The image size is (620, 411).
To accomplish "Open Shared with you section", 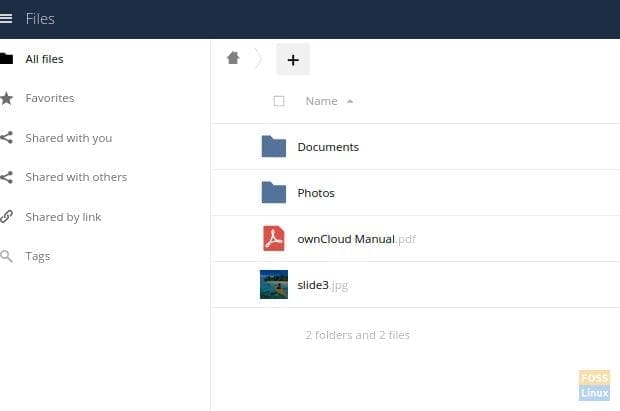I will pos(69,138).
